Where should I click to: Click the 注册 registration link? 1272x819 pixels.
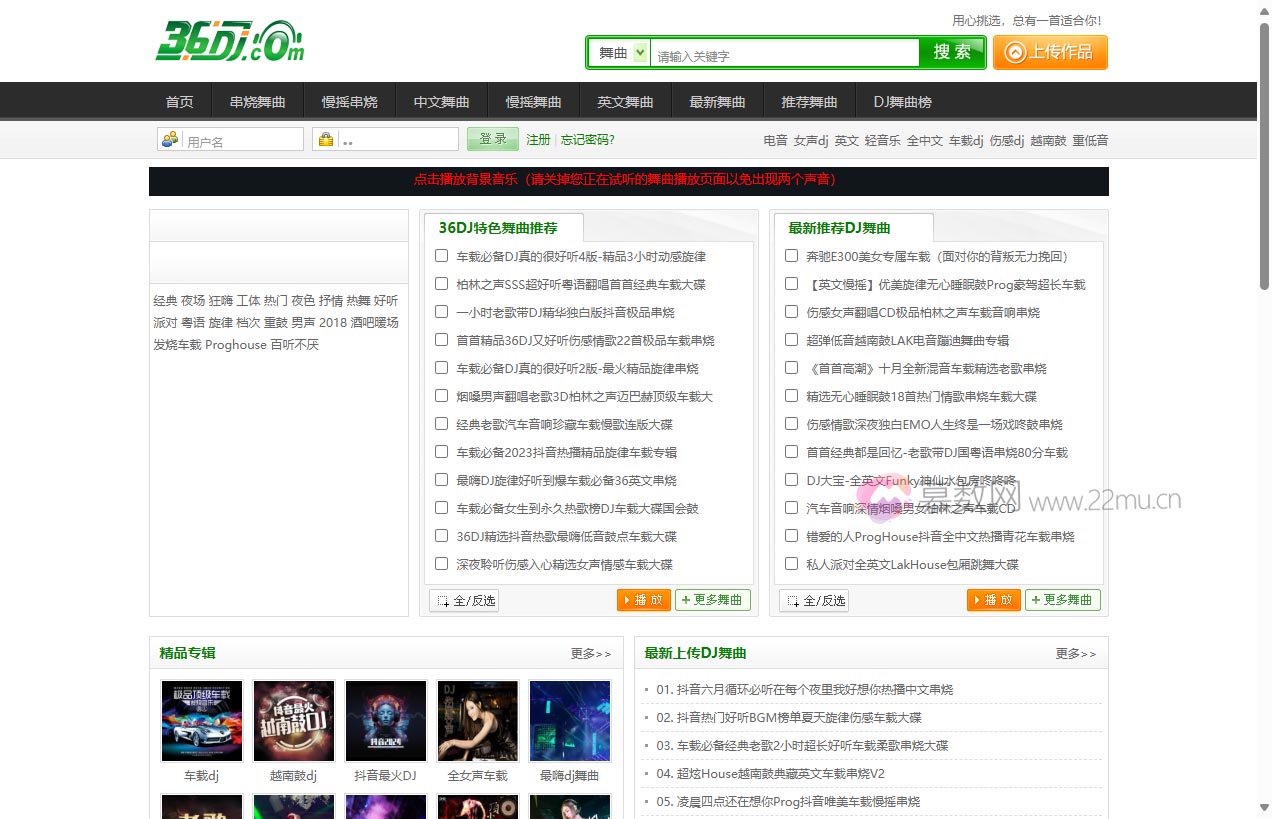point(537,139)
